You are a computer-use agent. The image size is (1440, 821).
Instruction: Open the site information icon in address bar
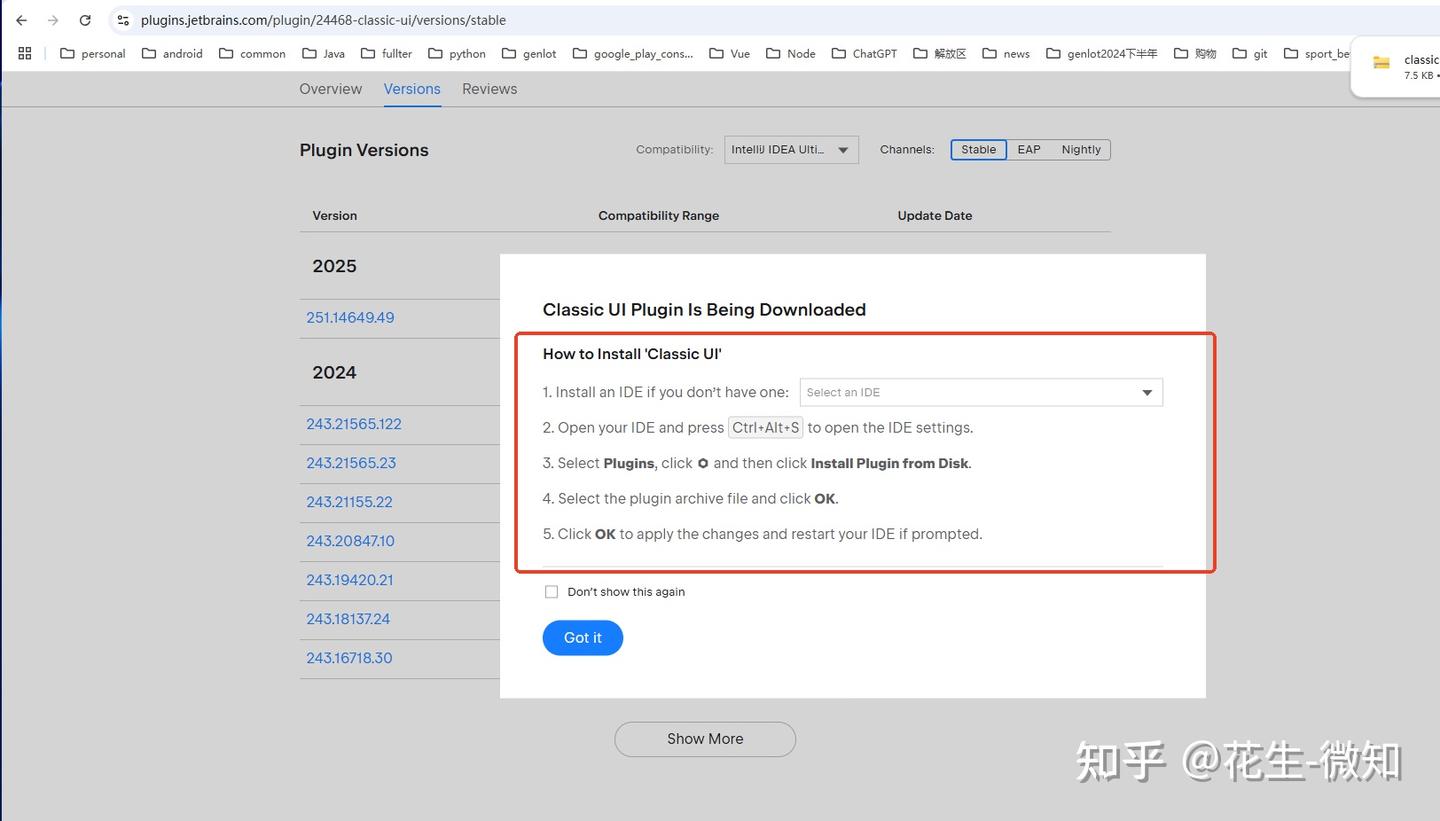pyautogui.click(x=122, y=19)
